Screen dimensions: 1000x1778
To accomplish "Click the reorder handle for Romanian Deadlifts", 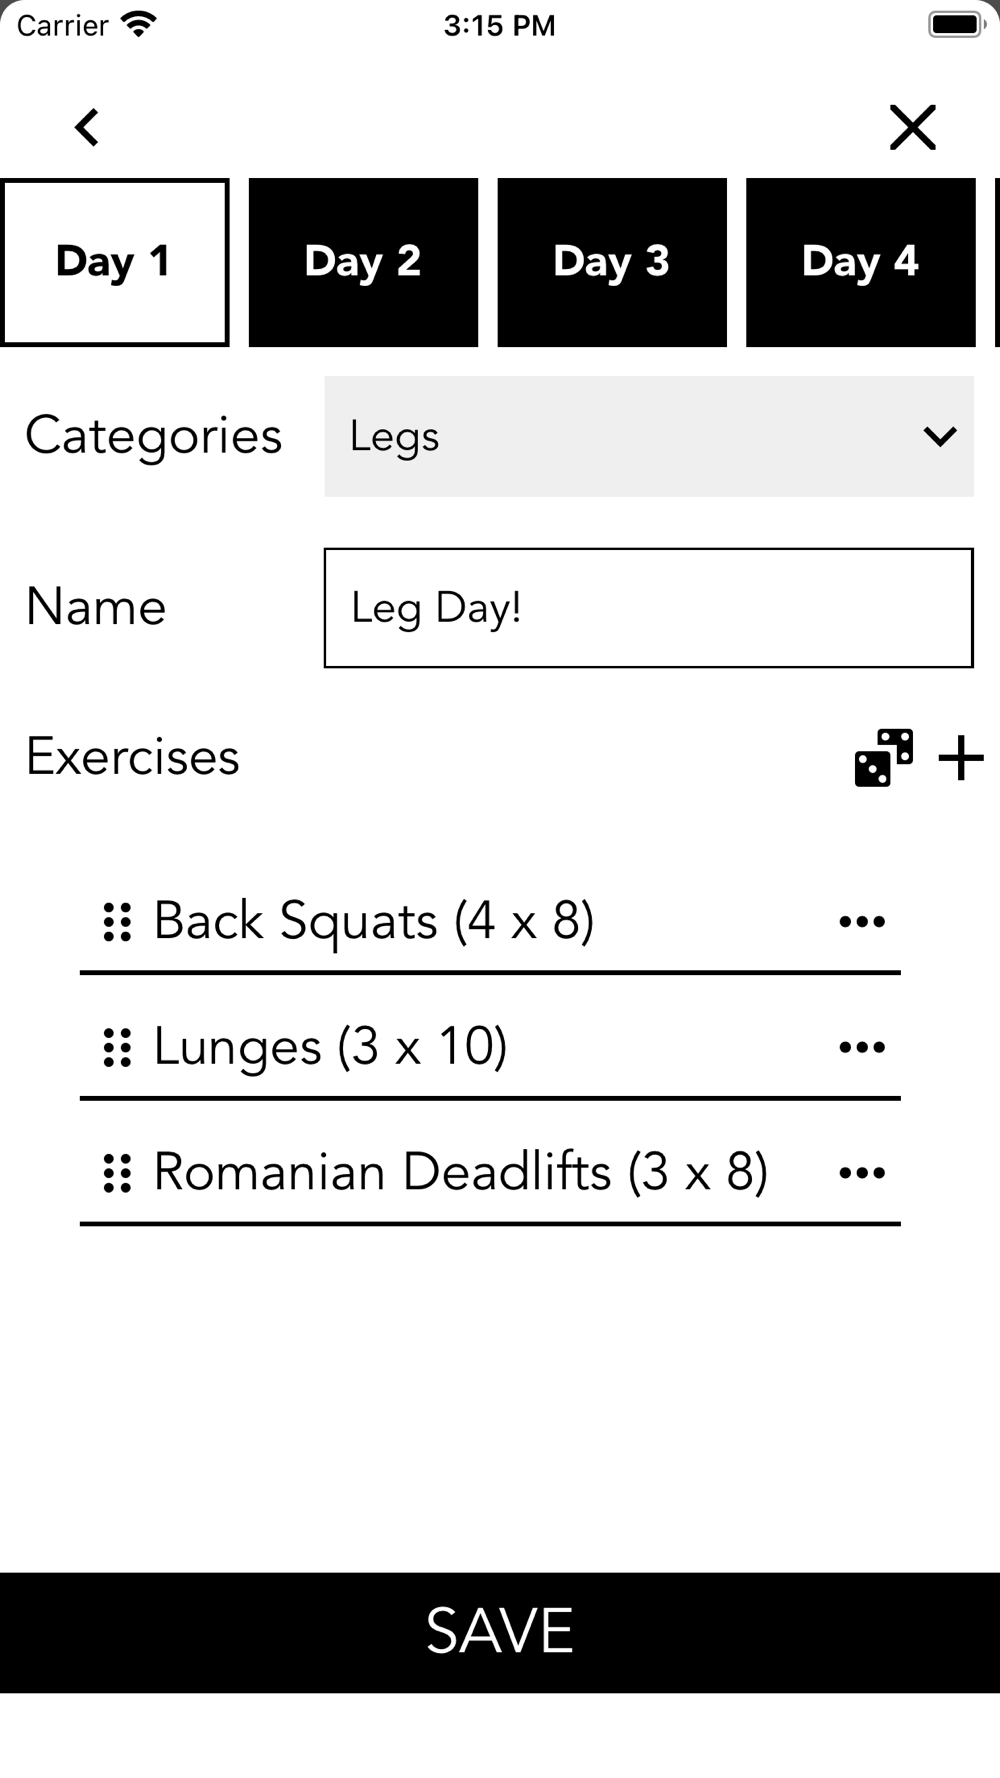I will (x=118, y=1173).
